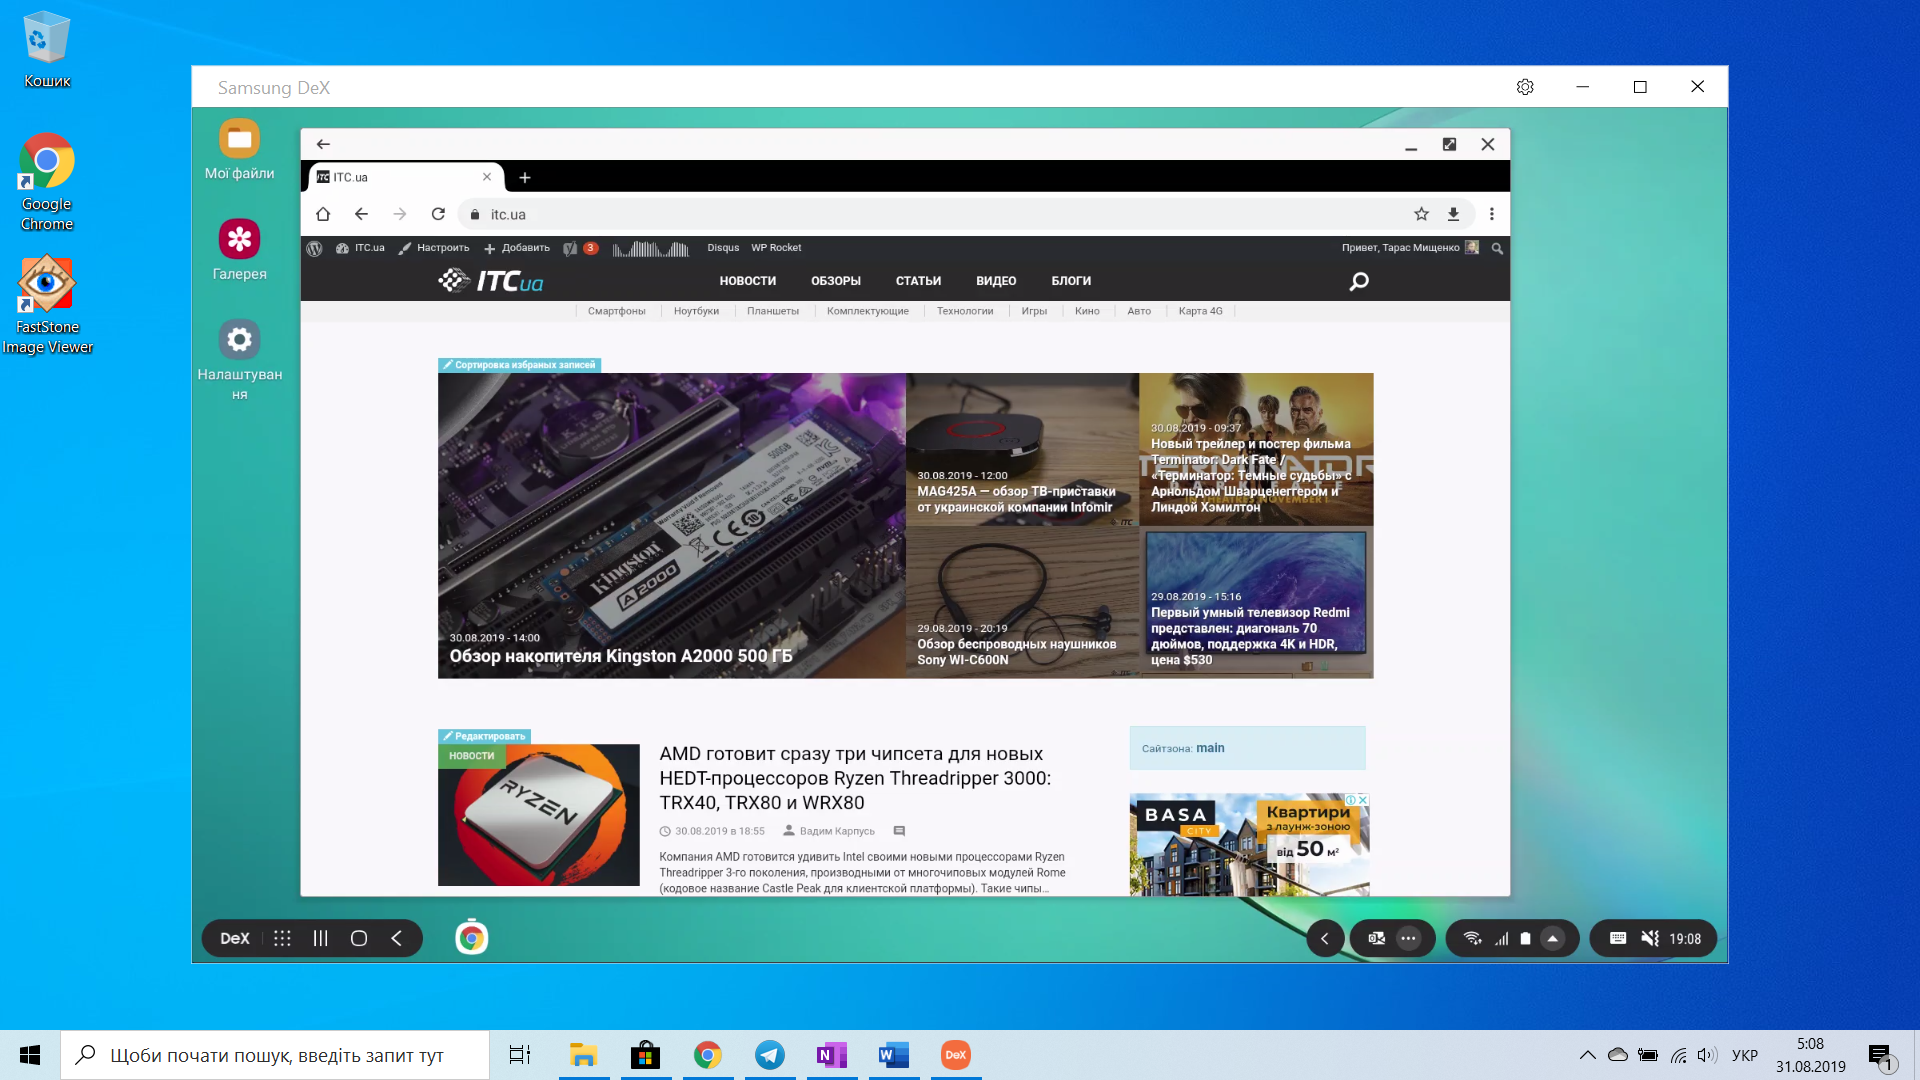Reload the itc.ua page
This screenshot has height=1080, width=1920.
point(438,214)
